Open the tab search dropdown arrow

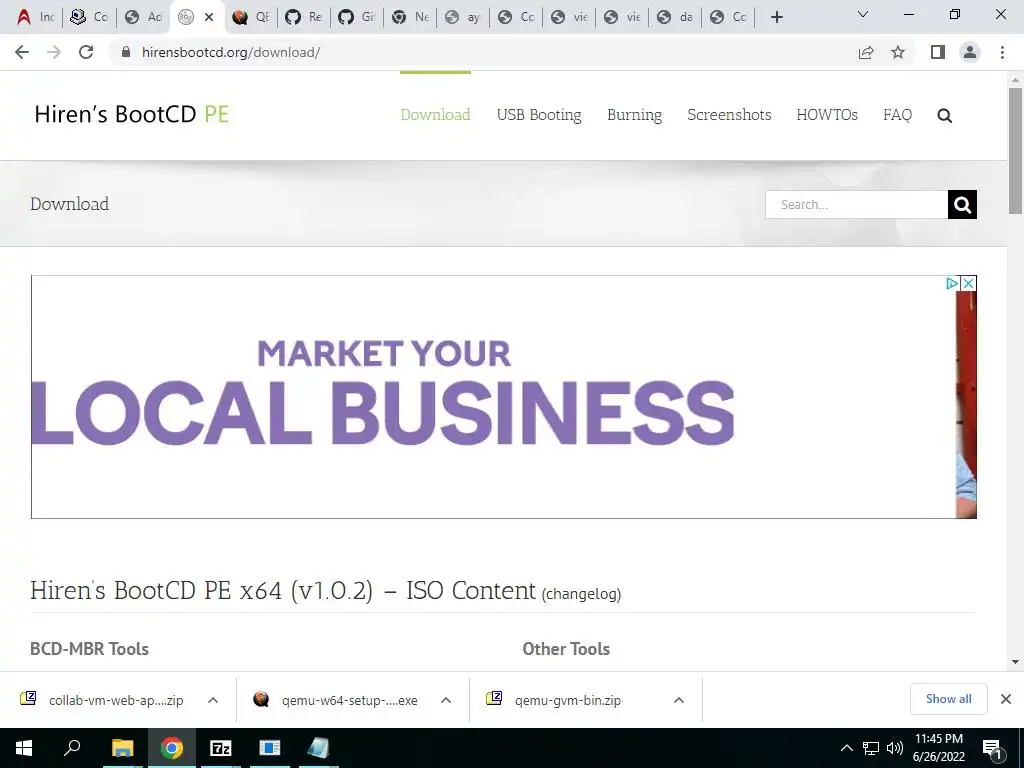863,14
